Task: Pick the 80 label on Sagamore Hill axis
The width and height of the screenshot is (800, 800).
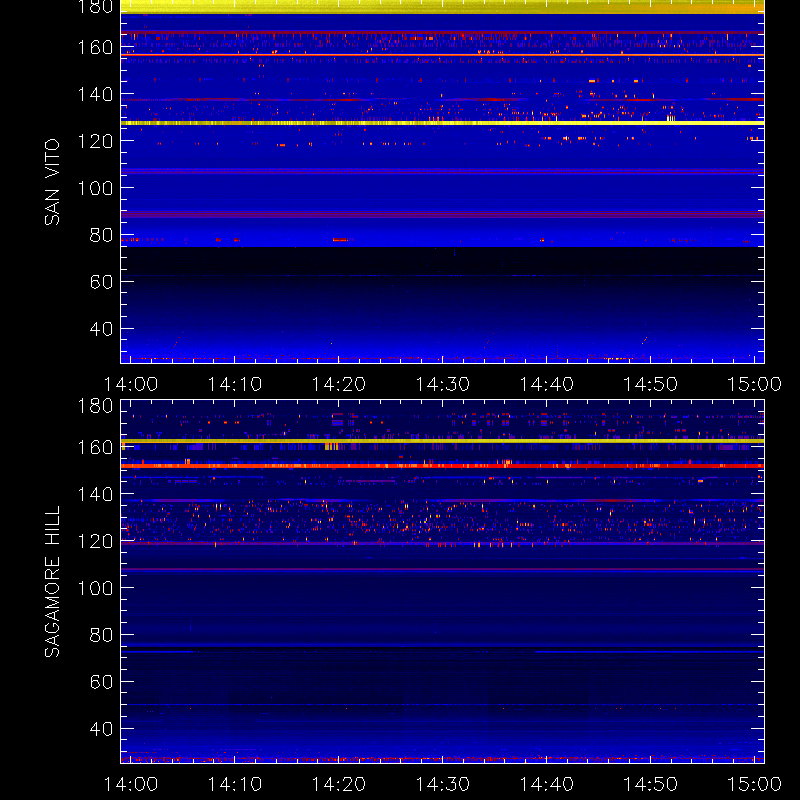Action: (101, 635)
